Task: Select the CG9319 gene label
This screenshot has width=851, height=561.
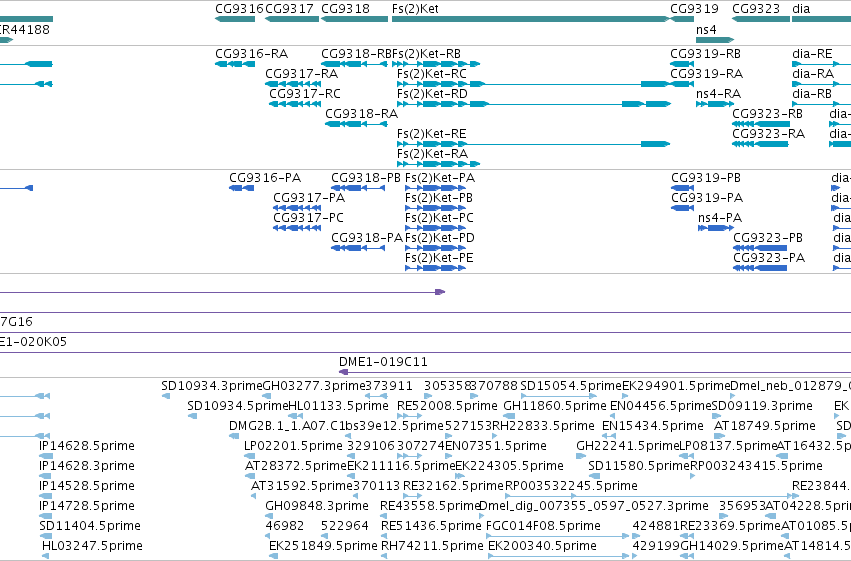Action: (x=694, y=9)
